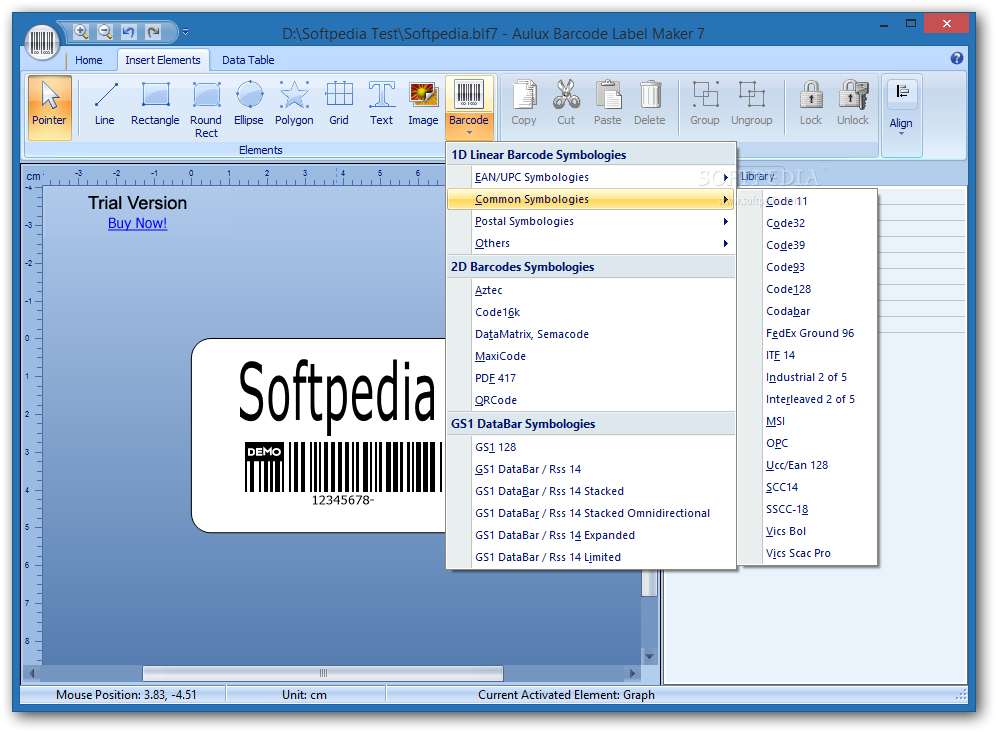Select the Pointer tool
The image size is (996, 732).
[x=50, y=107]
